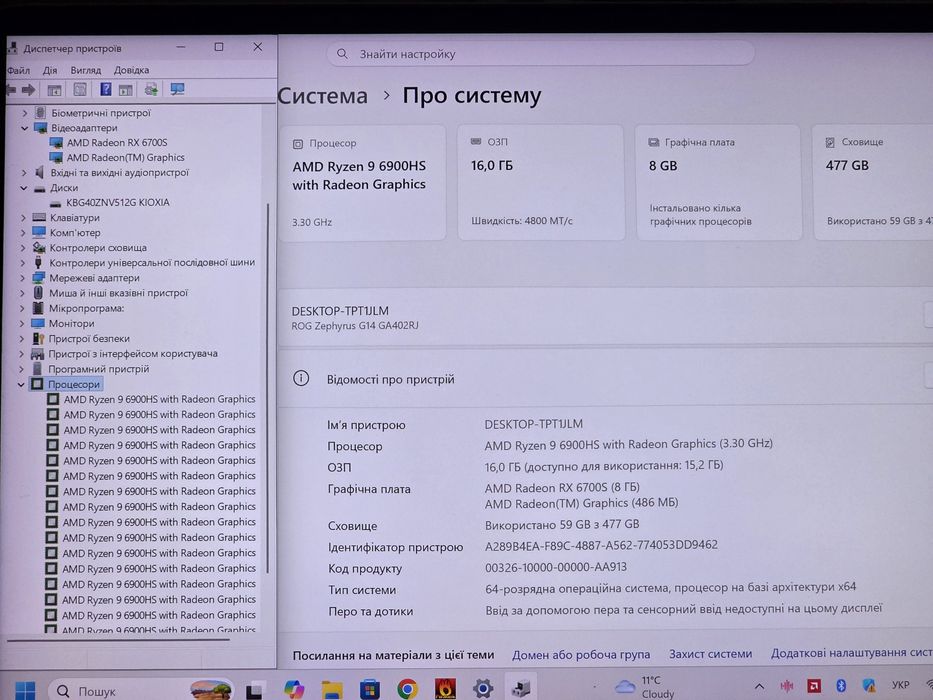This screenshot has height=700, width=933.
Task: Open Settings gear in the taskbar
Action: click(x=483, y=689)
